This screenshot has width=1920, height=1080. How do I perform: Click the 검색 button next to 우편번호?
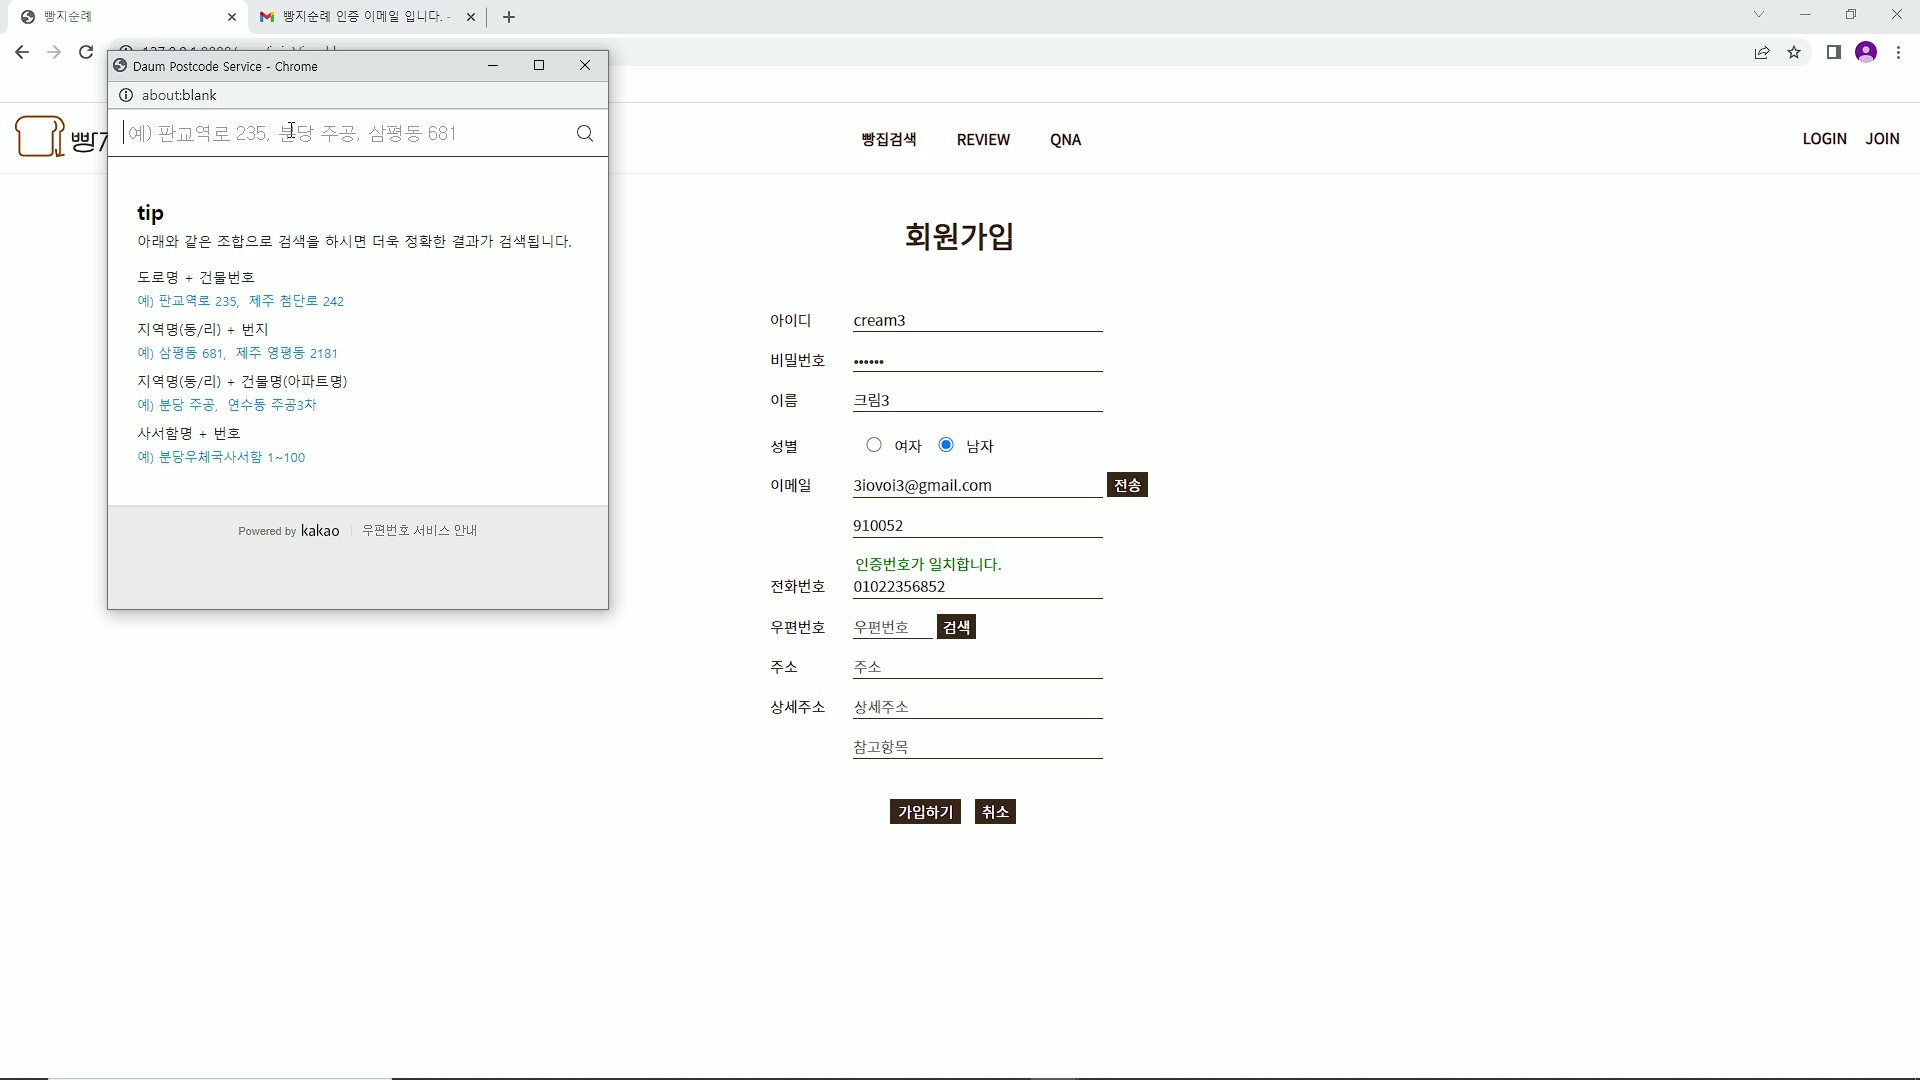(x=955, y=626)
